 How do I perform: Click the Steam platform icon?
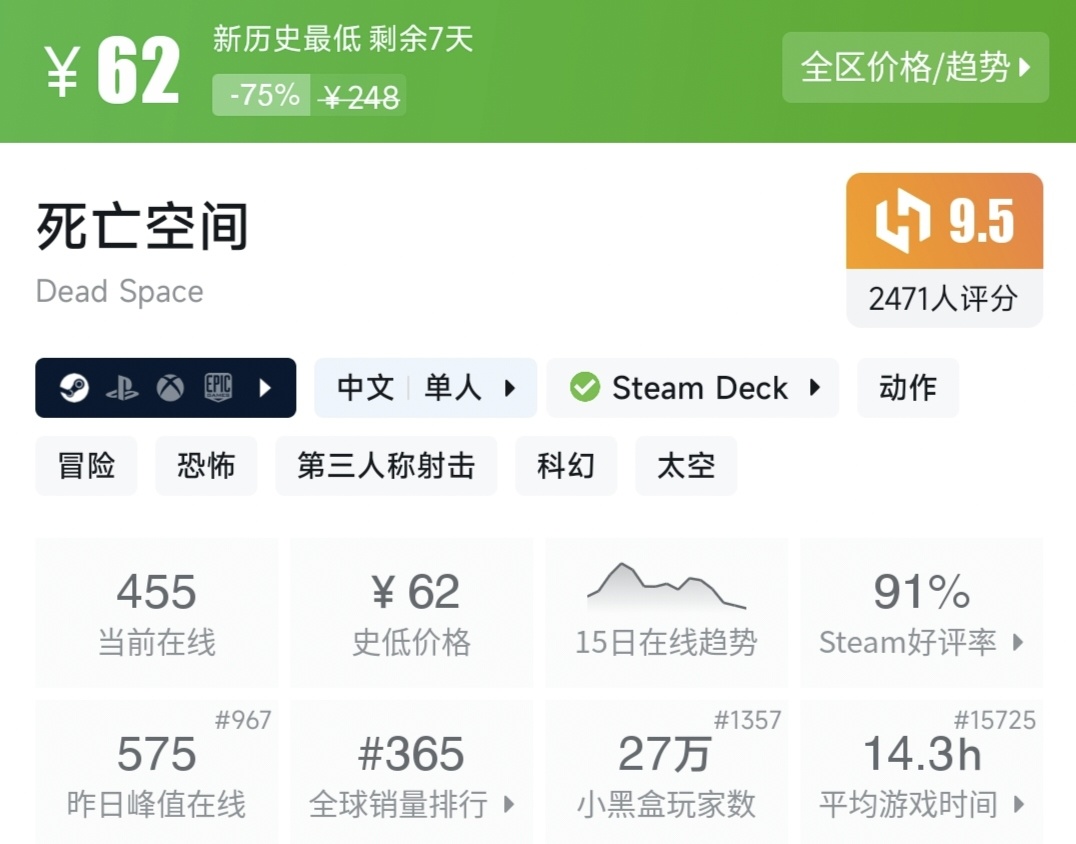coord(74,388)
